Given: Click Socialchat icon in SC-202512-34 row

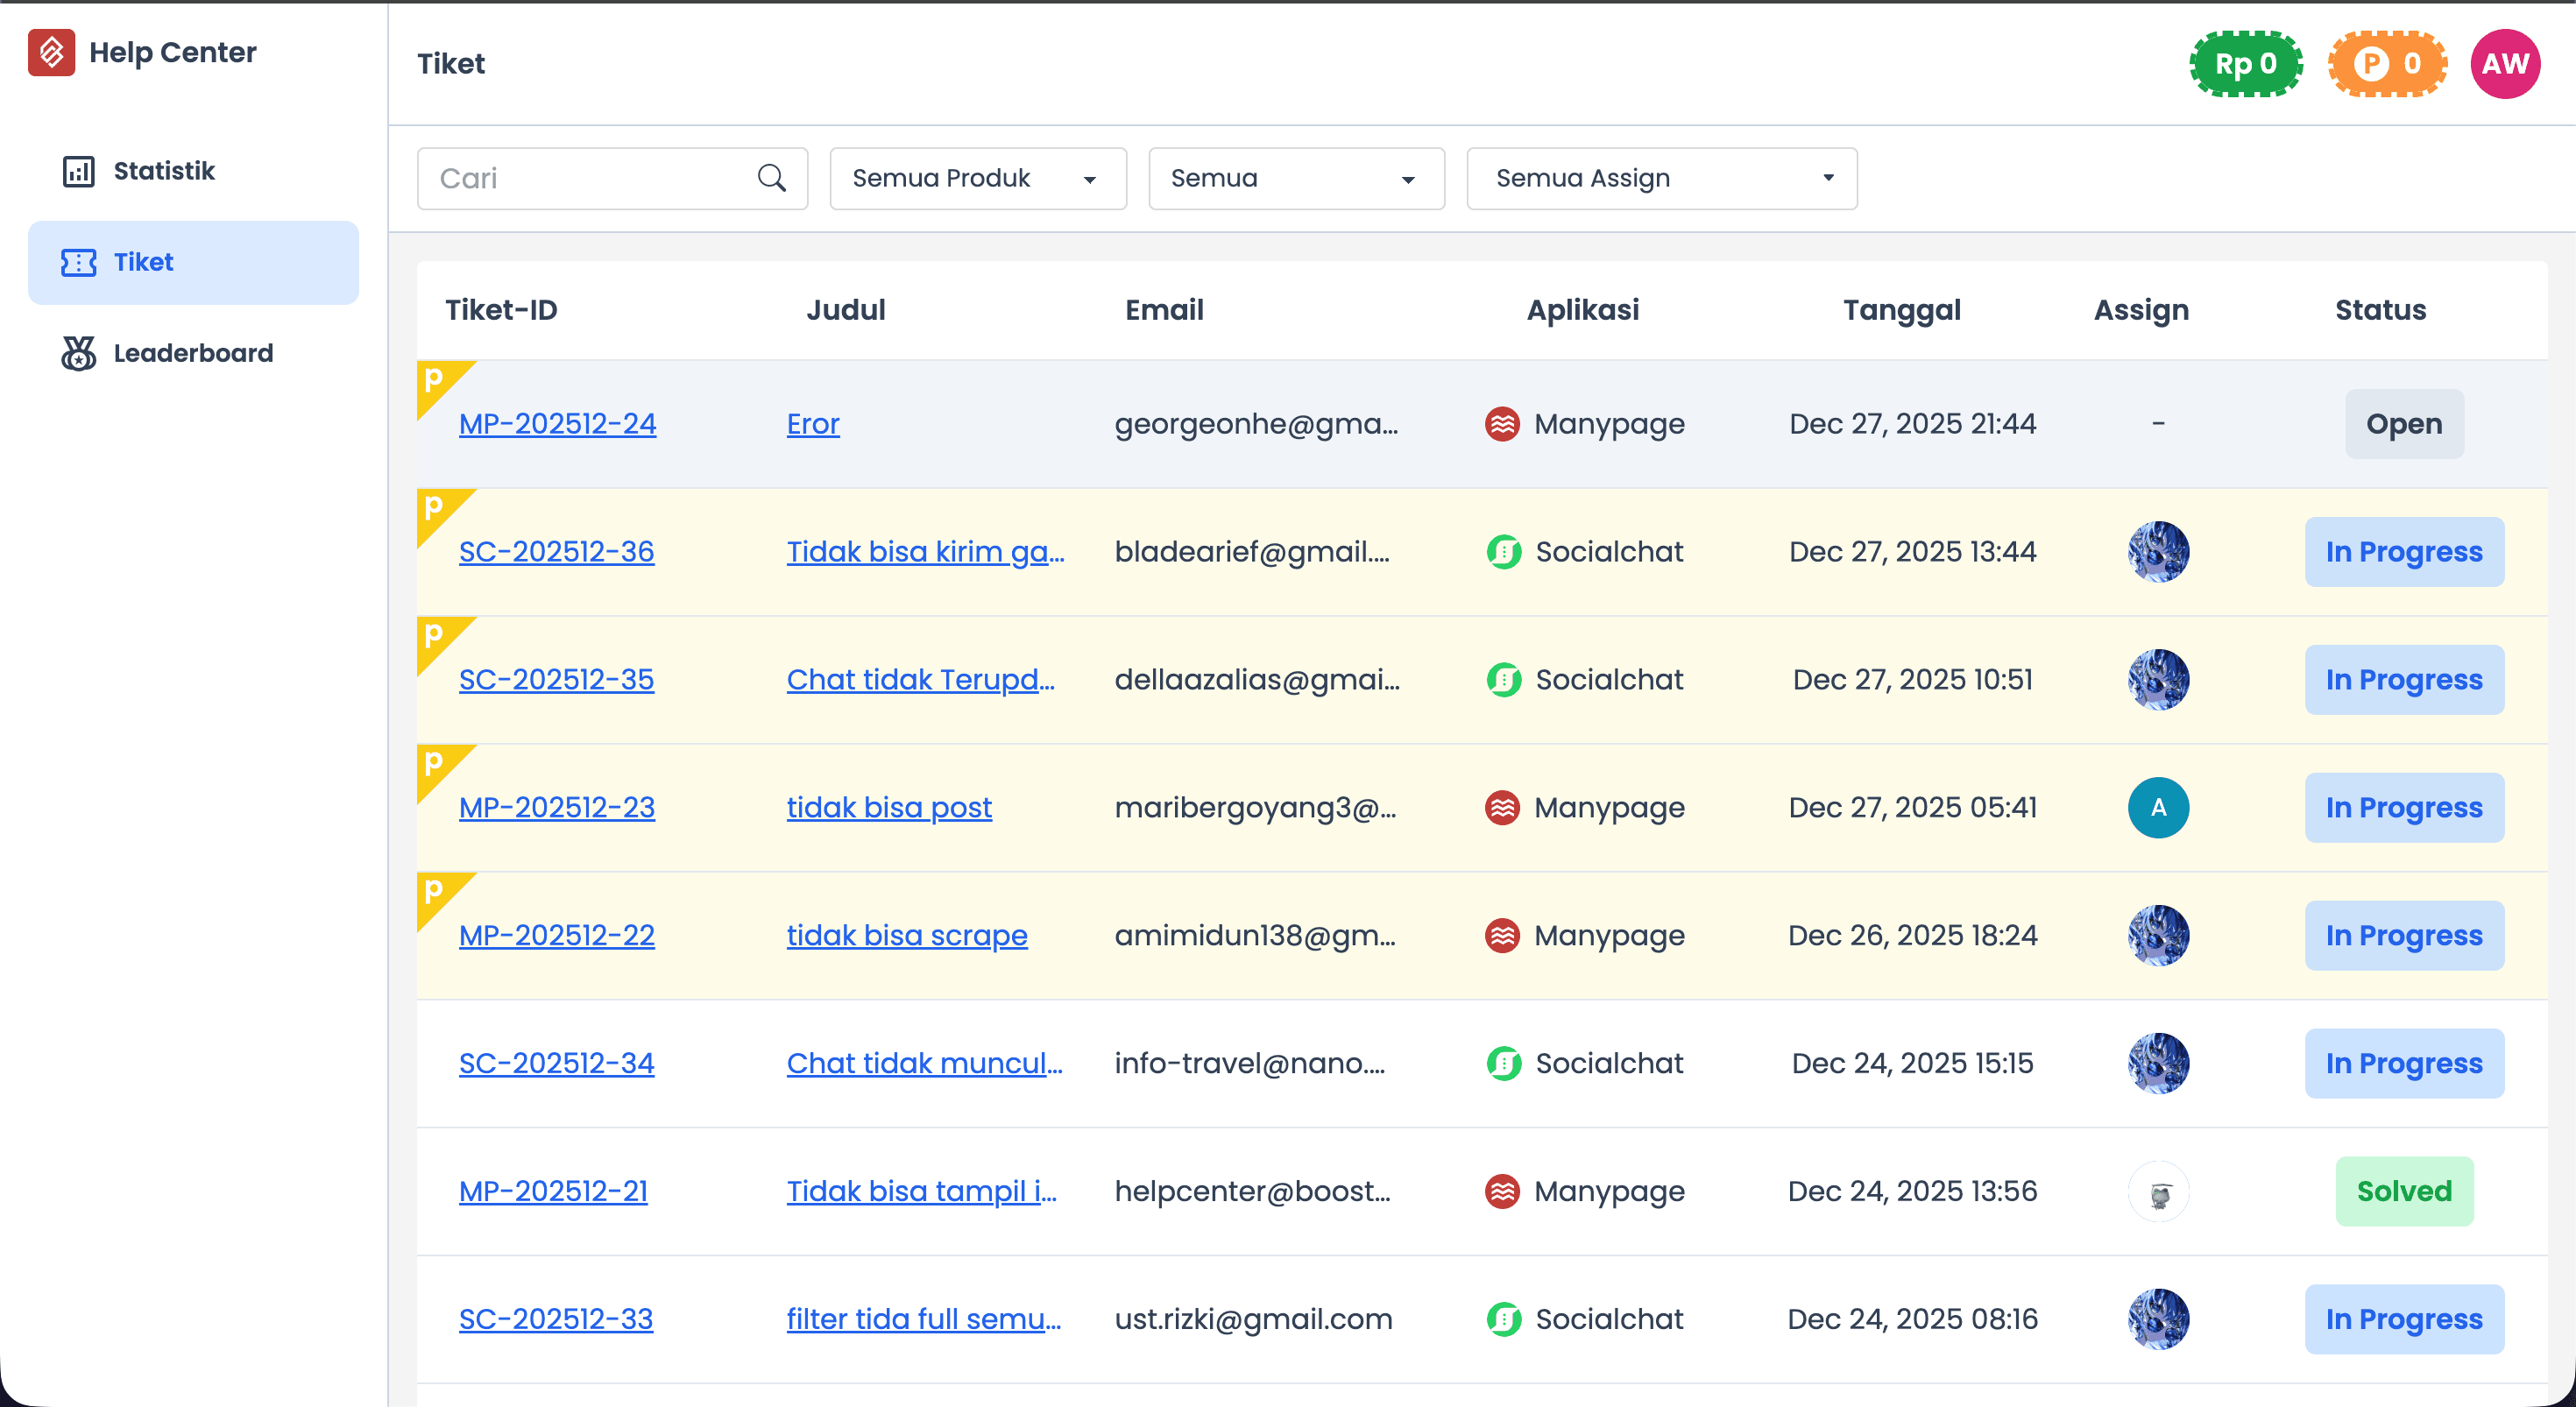Looking at the screenshot, I should [x=1503, y=1064].
